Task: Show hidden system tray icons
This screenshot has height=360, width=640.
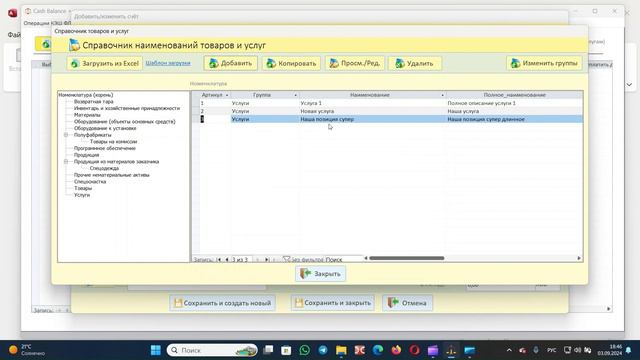Action: 509,350
